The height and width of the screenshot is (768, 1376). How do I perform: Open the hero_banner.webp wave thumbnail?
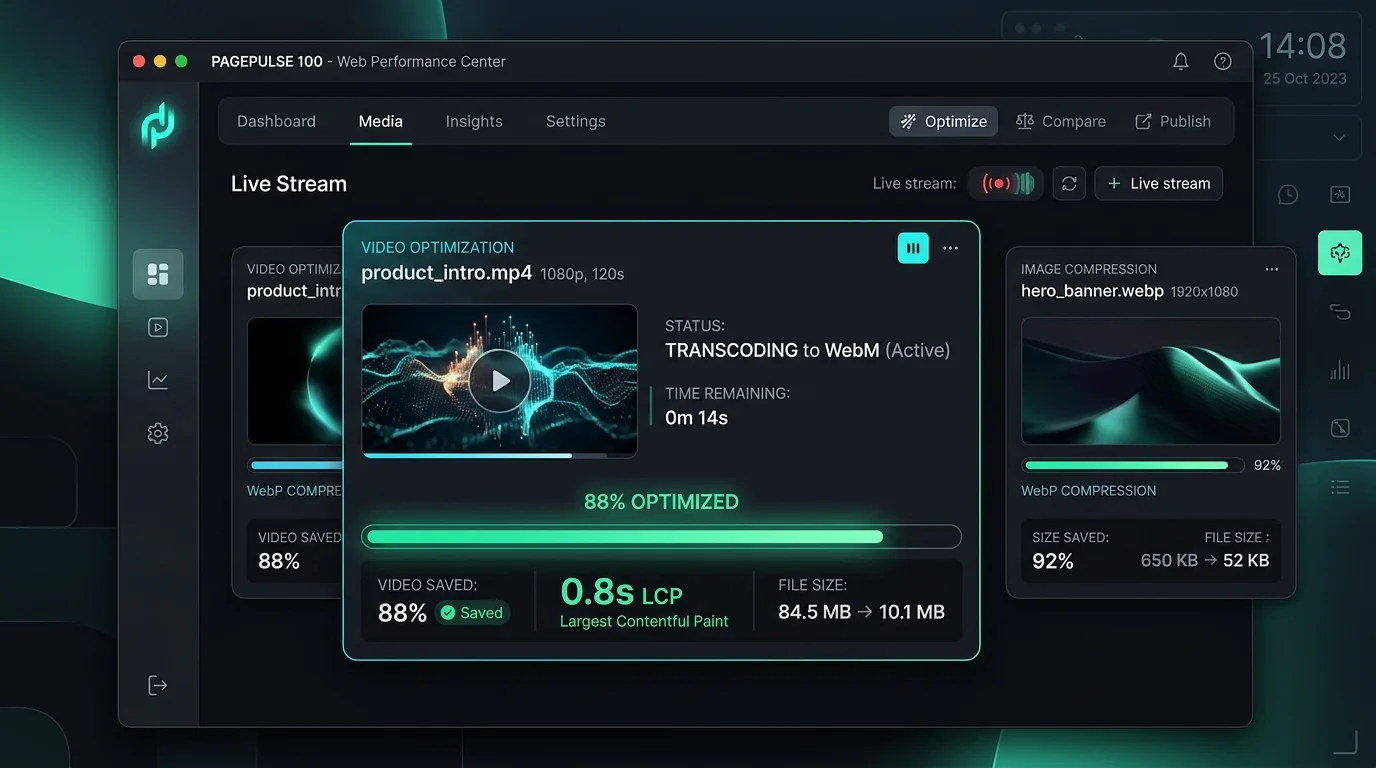coord(1151,381)
